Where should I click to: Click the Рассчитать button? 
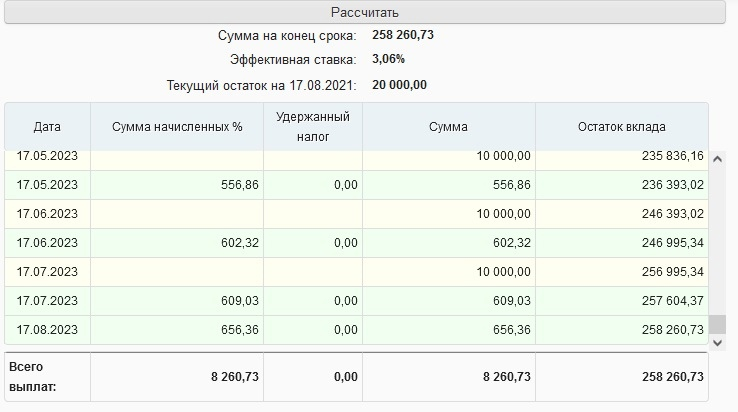click(365, 12)
